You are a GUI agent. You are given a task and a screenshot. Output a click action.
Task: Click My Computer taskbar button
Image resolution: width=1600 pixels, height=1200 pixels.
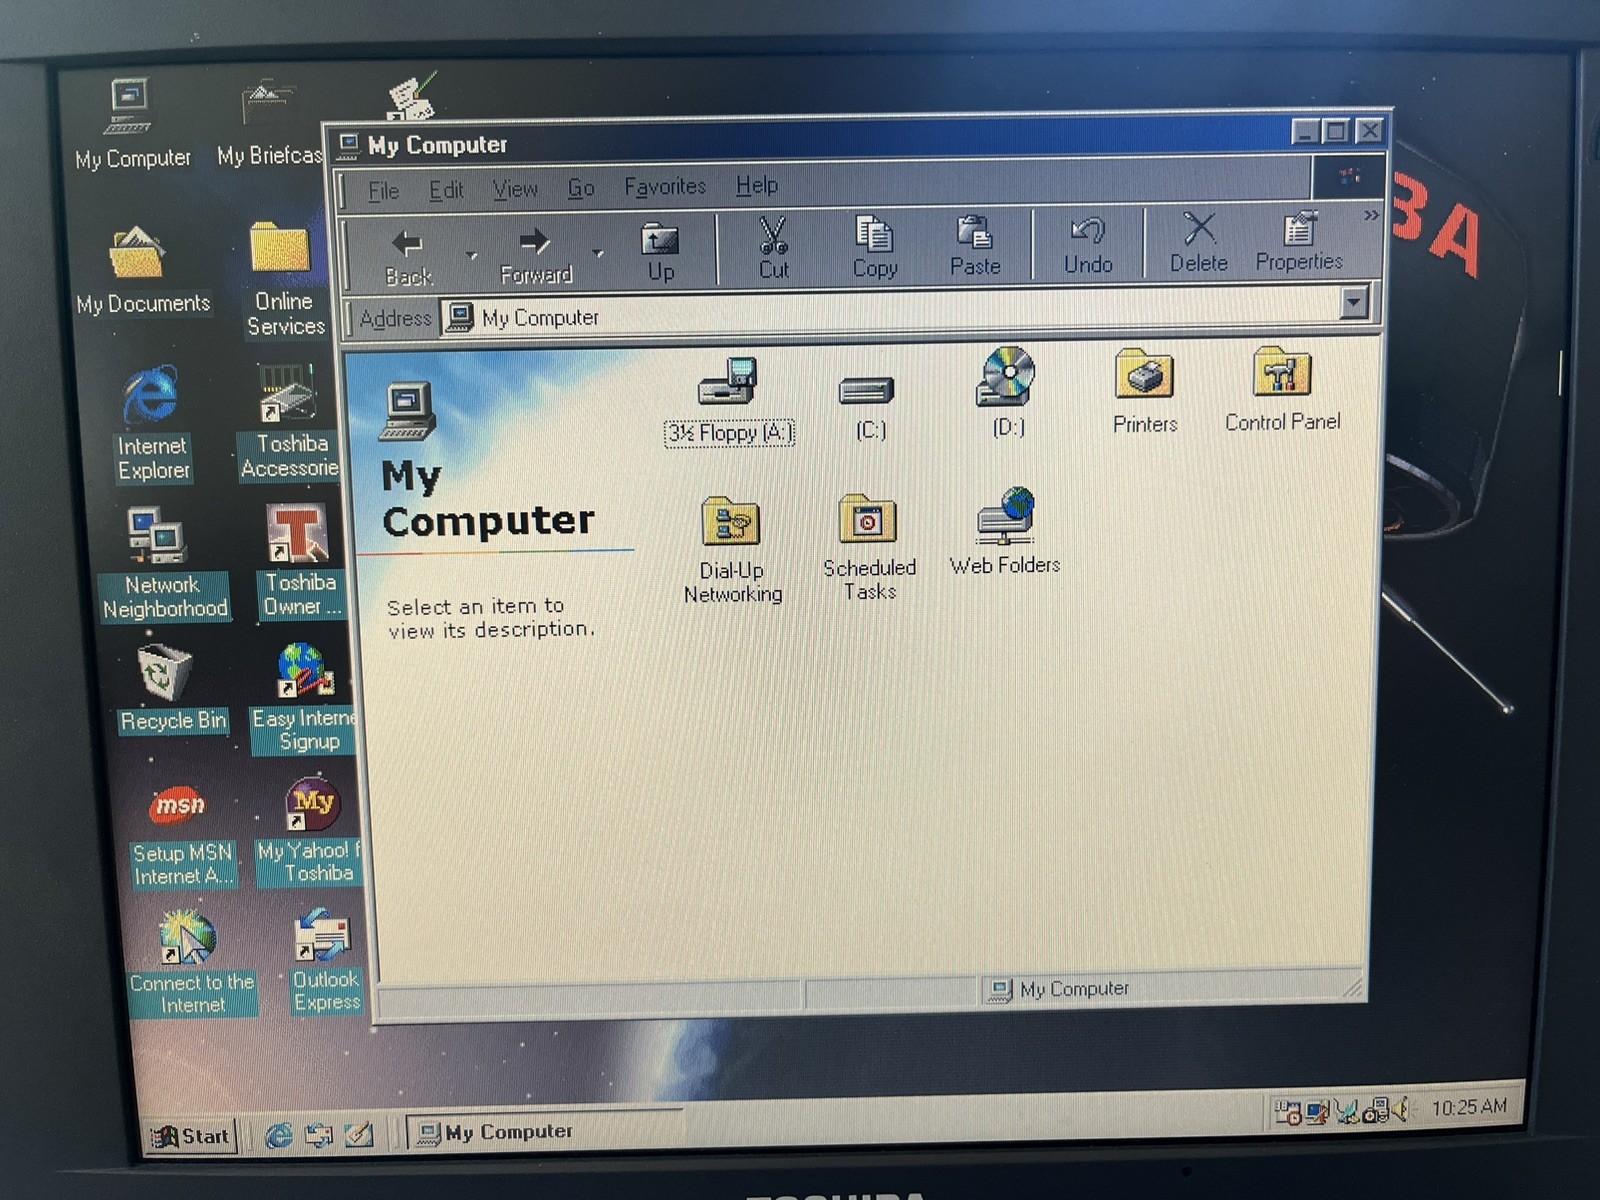pos(545,1131)
